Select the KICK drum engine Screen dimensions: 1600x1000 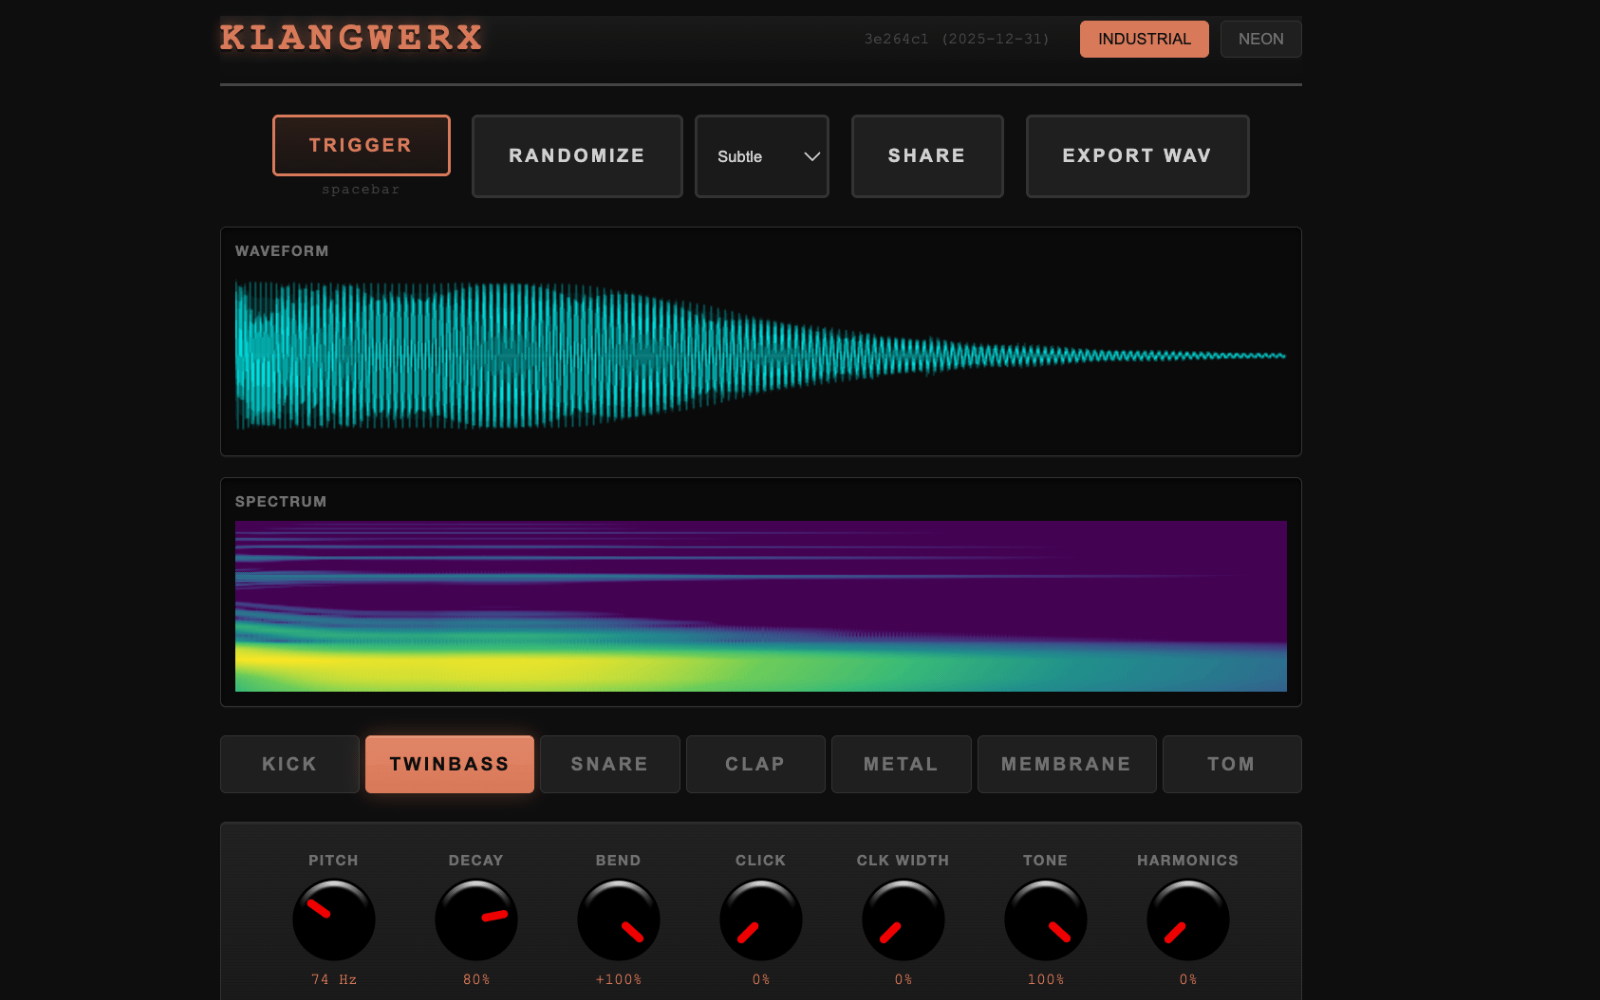click(289, 764)
